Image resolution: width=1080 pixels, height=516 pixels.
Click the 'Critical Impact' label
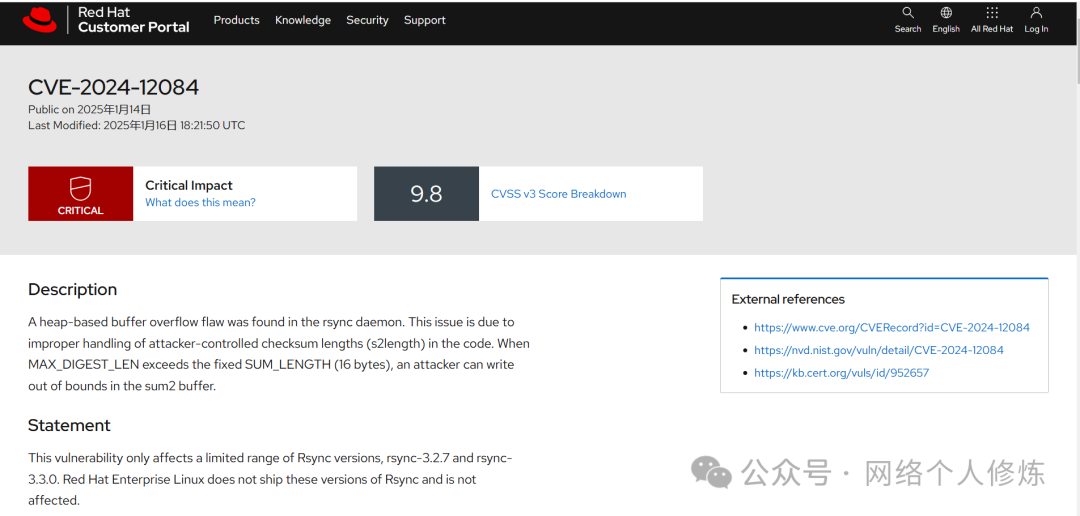coord(189,185)
